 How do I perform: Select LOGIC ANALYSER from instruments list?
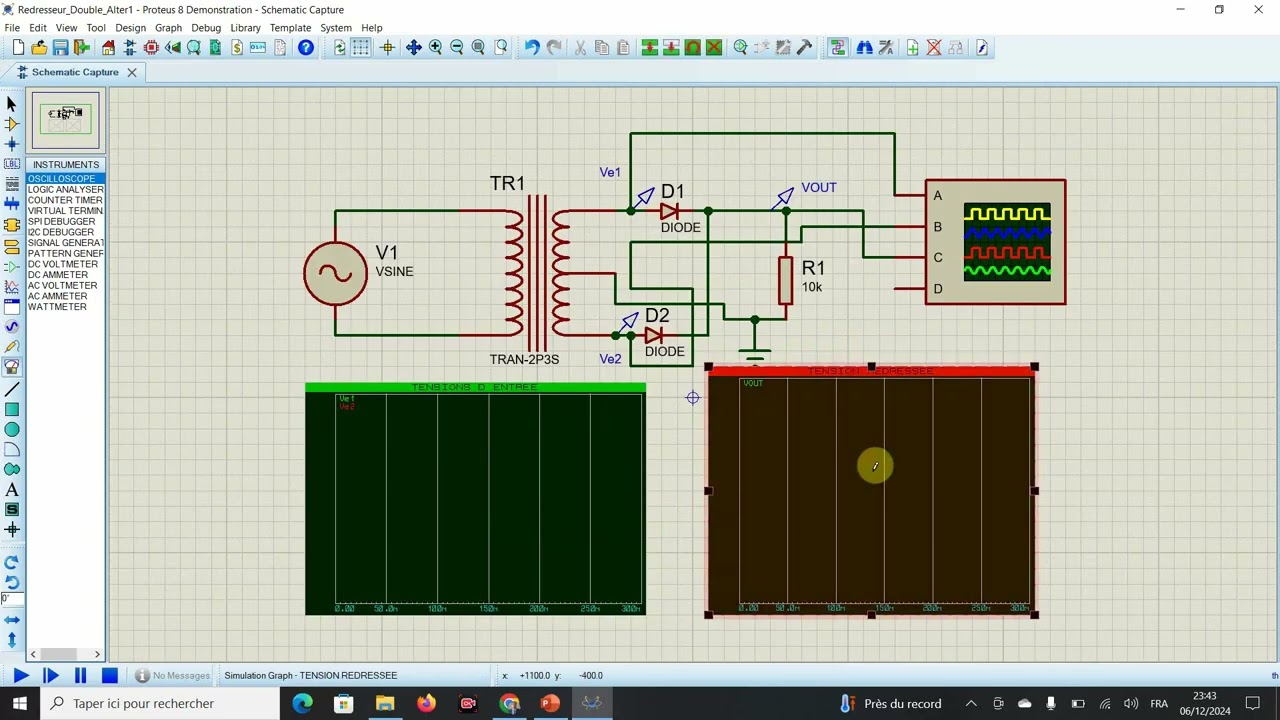point(66,189)
